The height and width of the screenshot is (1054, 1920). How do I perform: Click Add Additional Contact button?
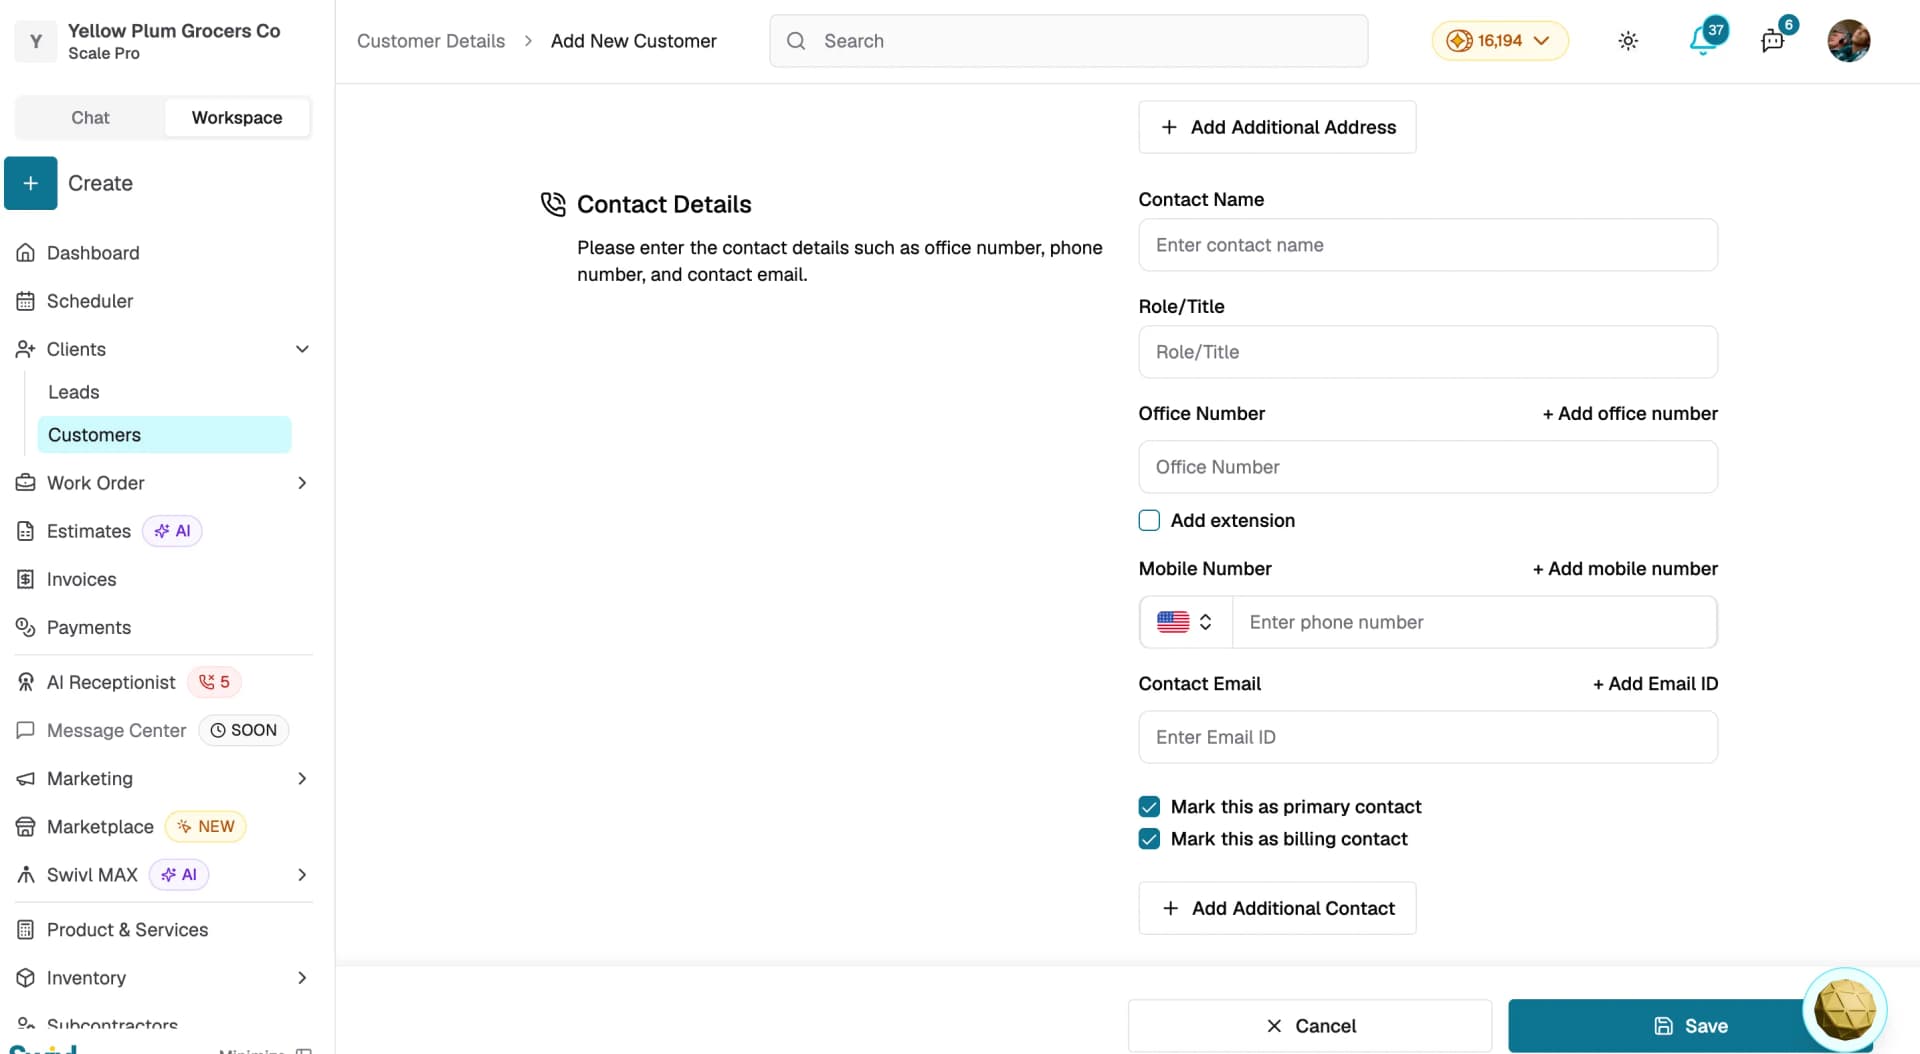coord(1277,908)
